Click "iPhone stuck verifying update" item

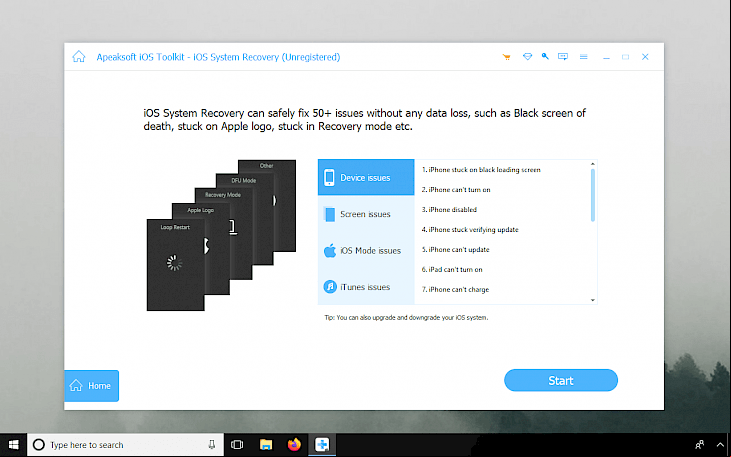point(470,230)
